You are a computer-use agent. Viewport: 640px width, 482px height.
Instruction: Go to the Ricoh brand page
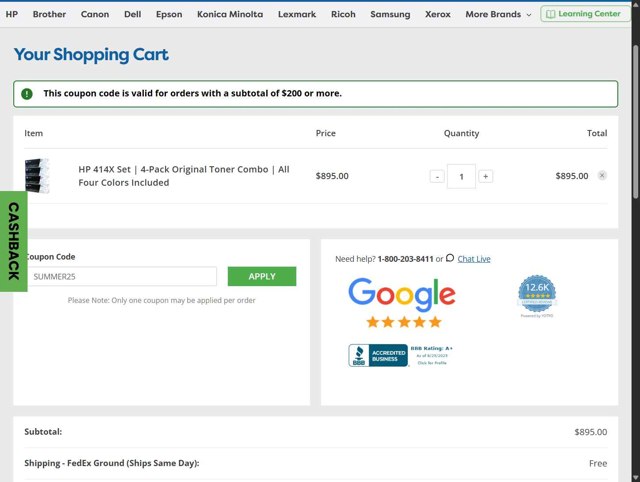tap(343, 14)
